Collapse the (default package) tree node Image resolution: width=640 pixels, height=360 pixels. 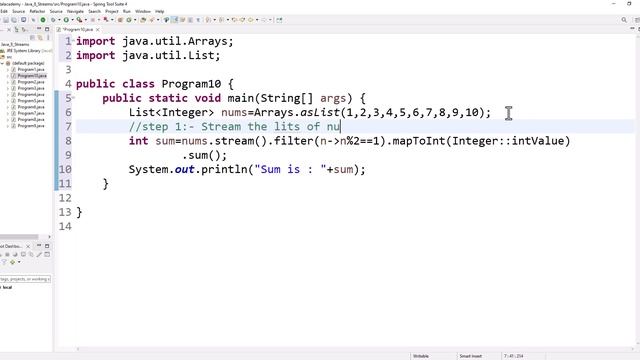2,63
